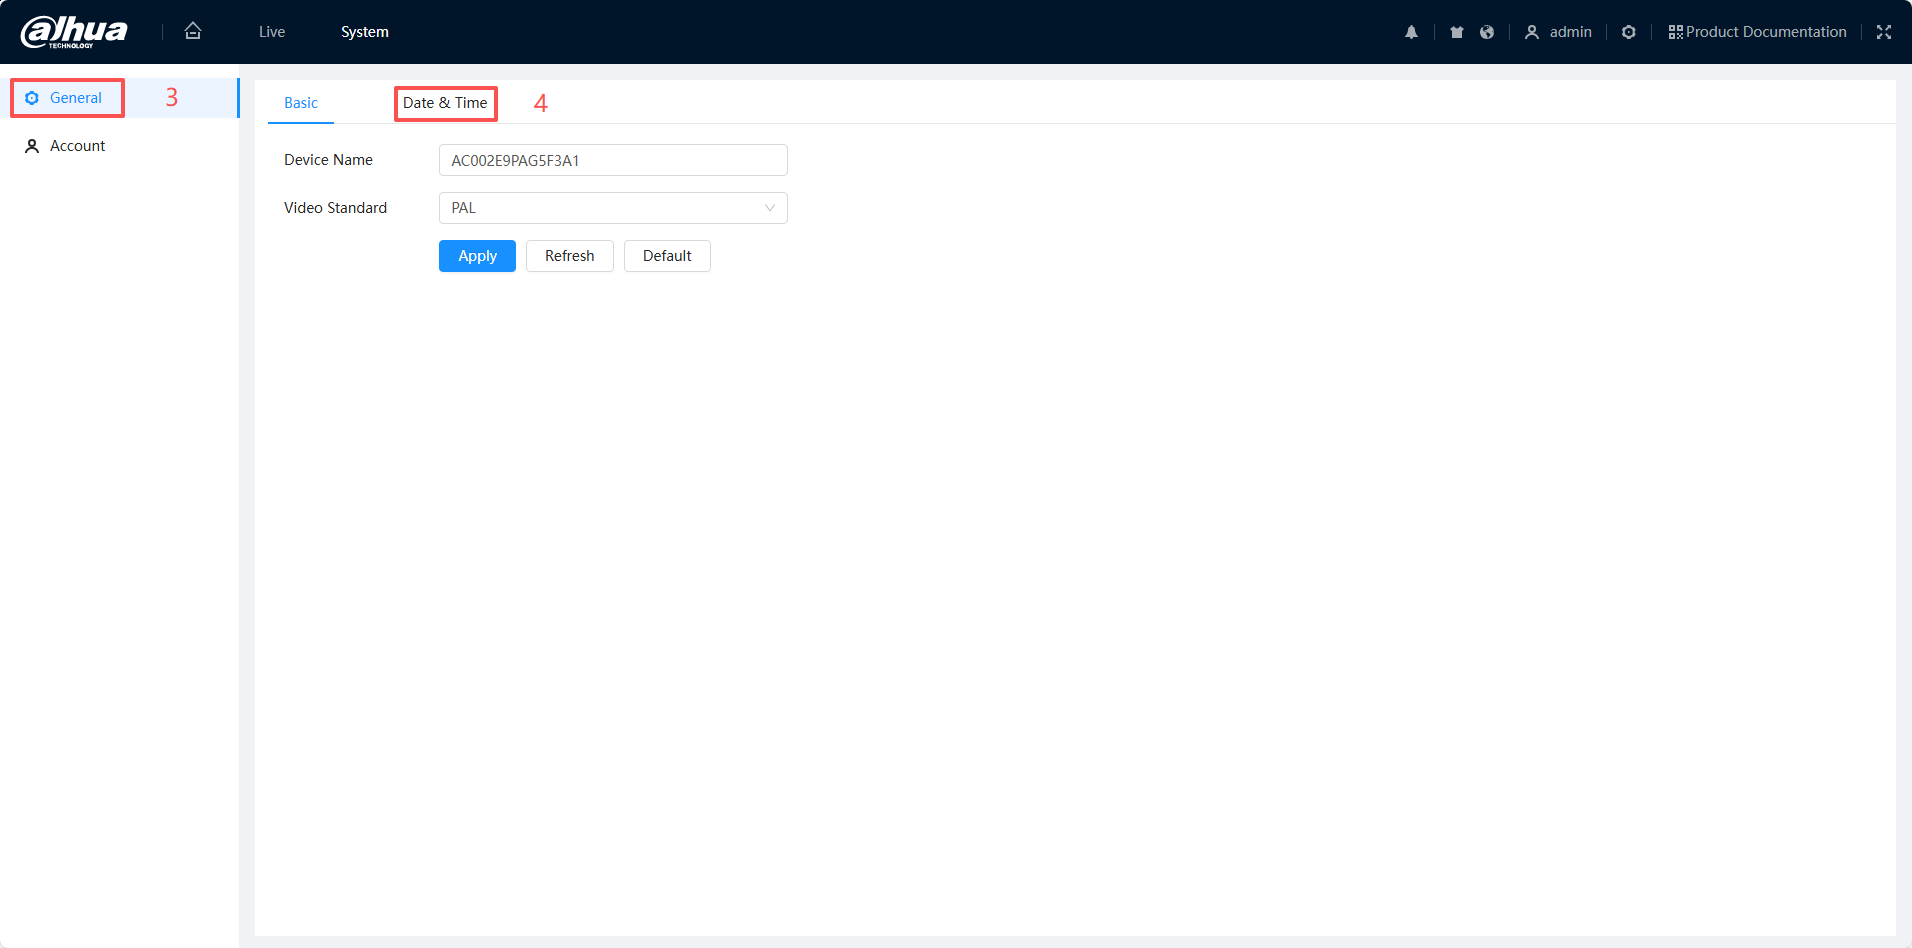1912x948 pixels.
Task: Switch to the Date & Time tab
Action: [x=445, y=103]
